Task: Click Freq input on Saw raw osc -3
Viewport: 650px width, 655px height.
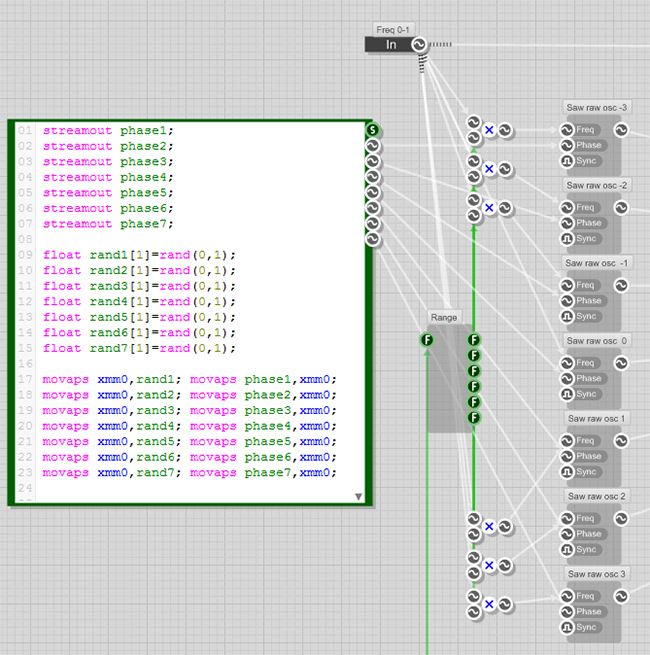Action: pos(566,130)
